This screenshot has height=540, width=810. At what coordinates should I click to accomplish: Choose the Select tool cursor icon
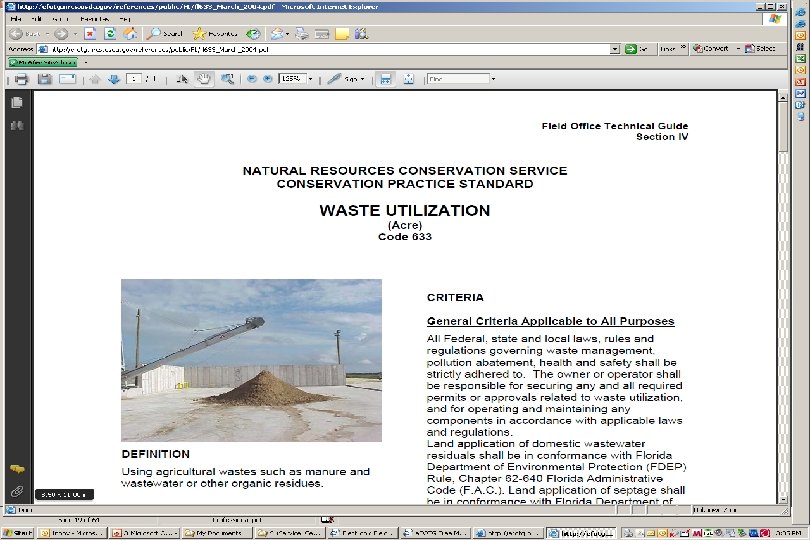[x=182, y=79]
